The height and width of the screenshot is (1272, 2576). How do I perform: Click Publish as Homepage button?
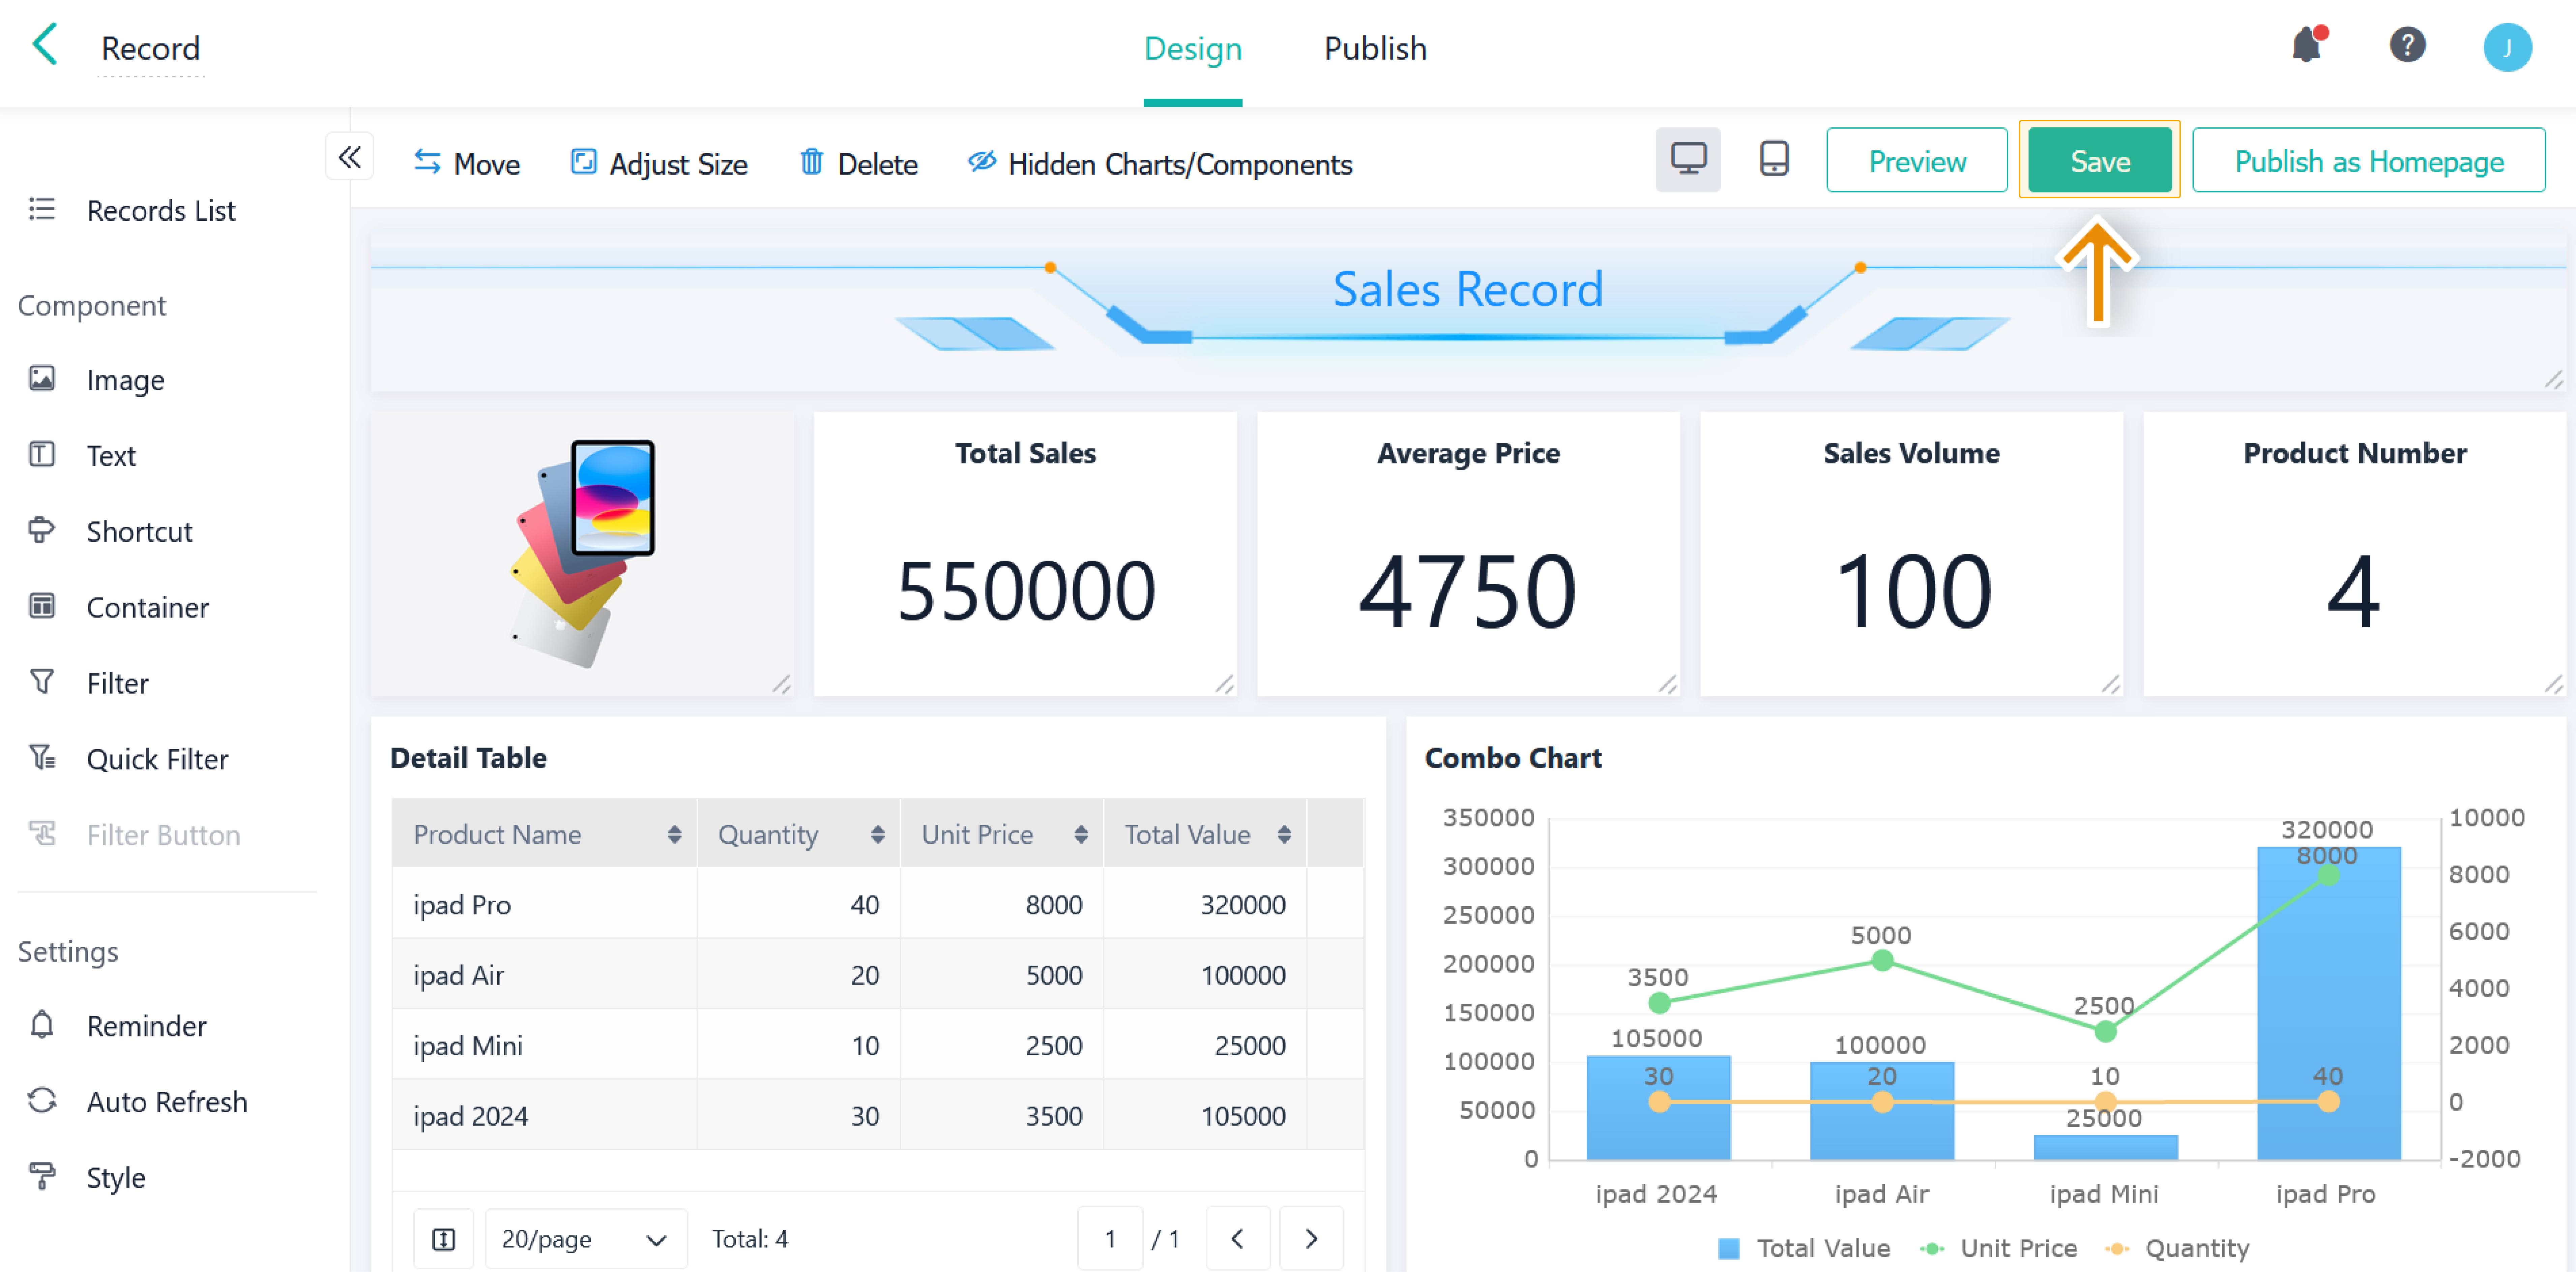click(x=2368, y=161)
